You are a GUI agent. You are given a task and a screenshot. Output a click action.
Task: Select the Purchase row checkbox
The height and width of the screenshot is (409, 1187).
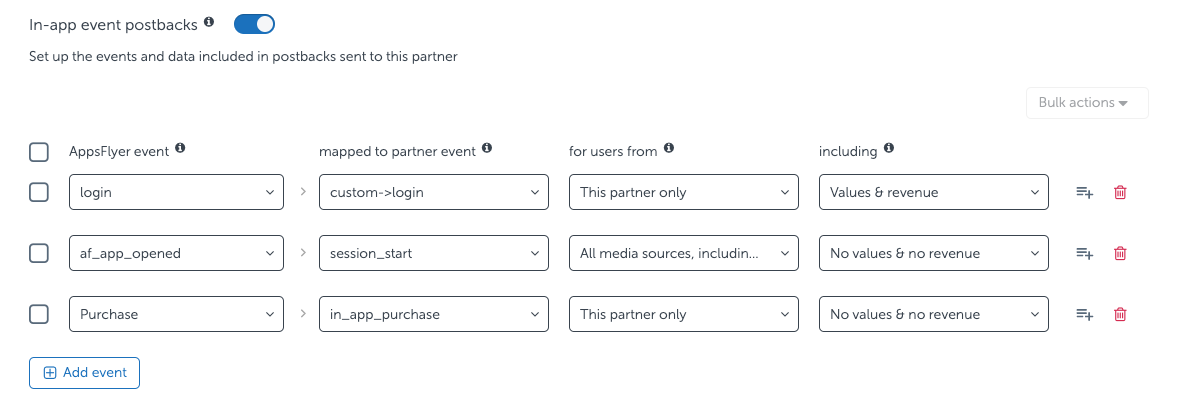39,314
